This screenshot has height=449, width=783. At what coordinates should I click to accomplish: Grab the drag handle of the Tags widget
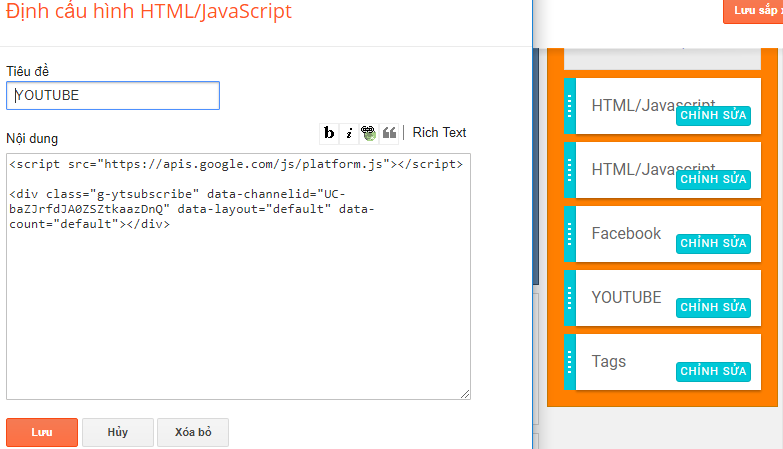point(570,362)
